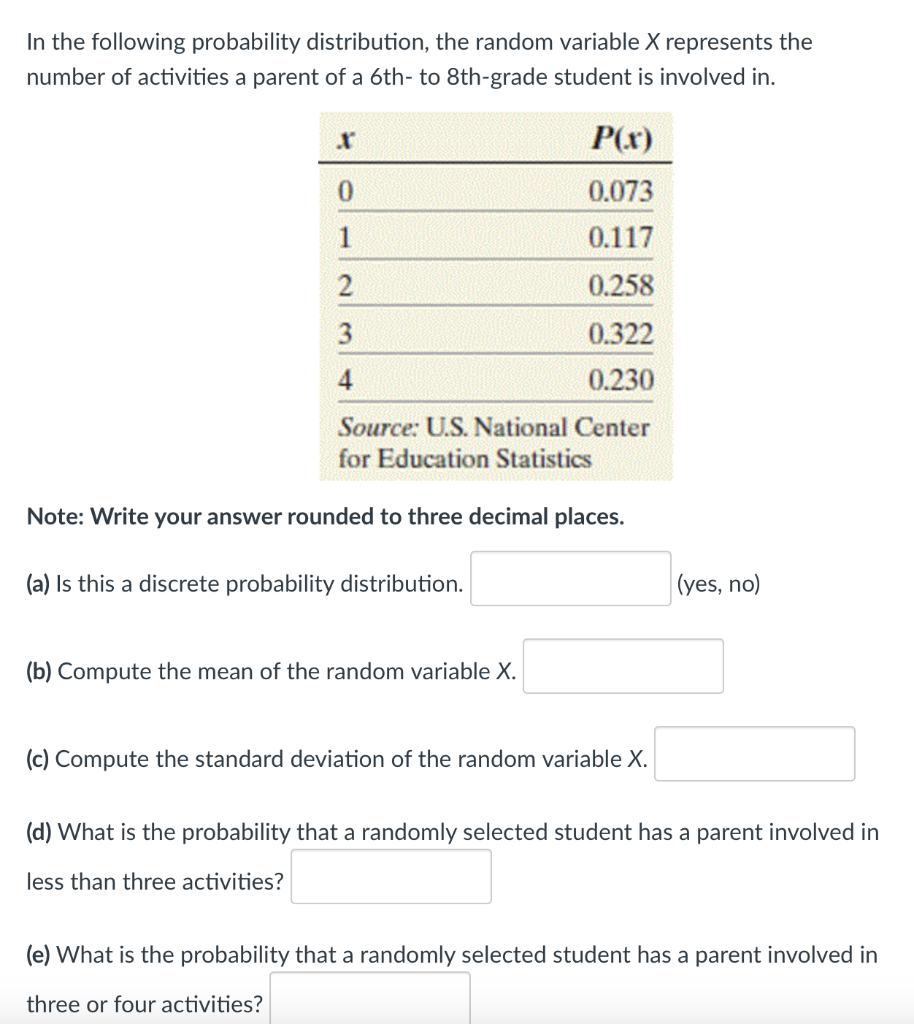Click the answer box for the mean
Viewport: 914px width, 1024px height.
pos(622,666)
